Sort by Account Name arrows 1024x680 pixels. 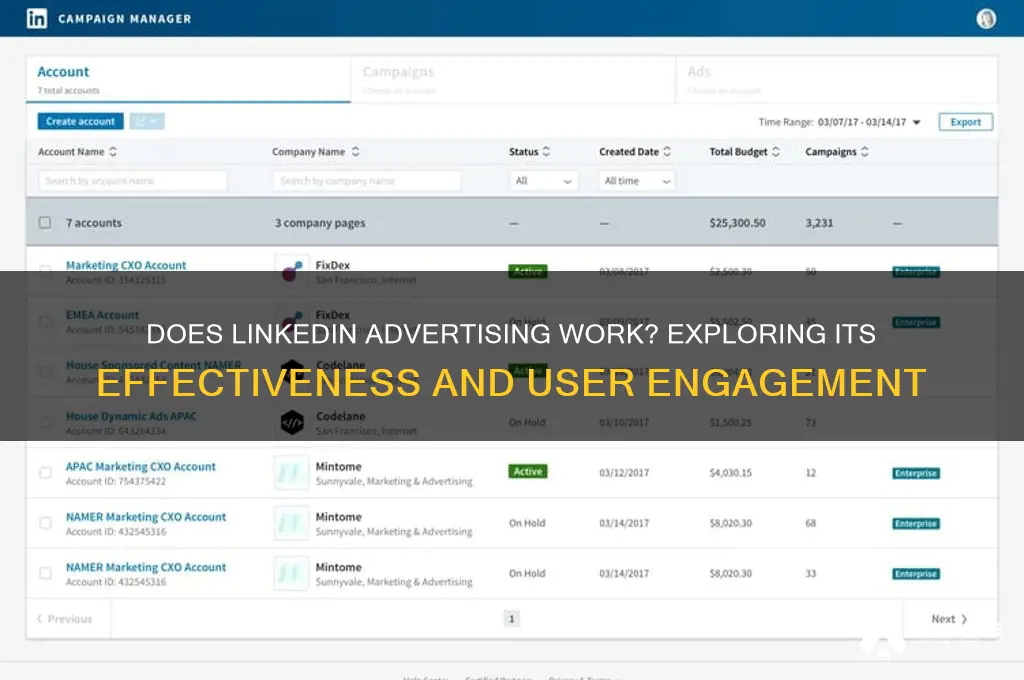pyautogui.click(x=113, y=152)
